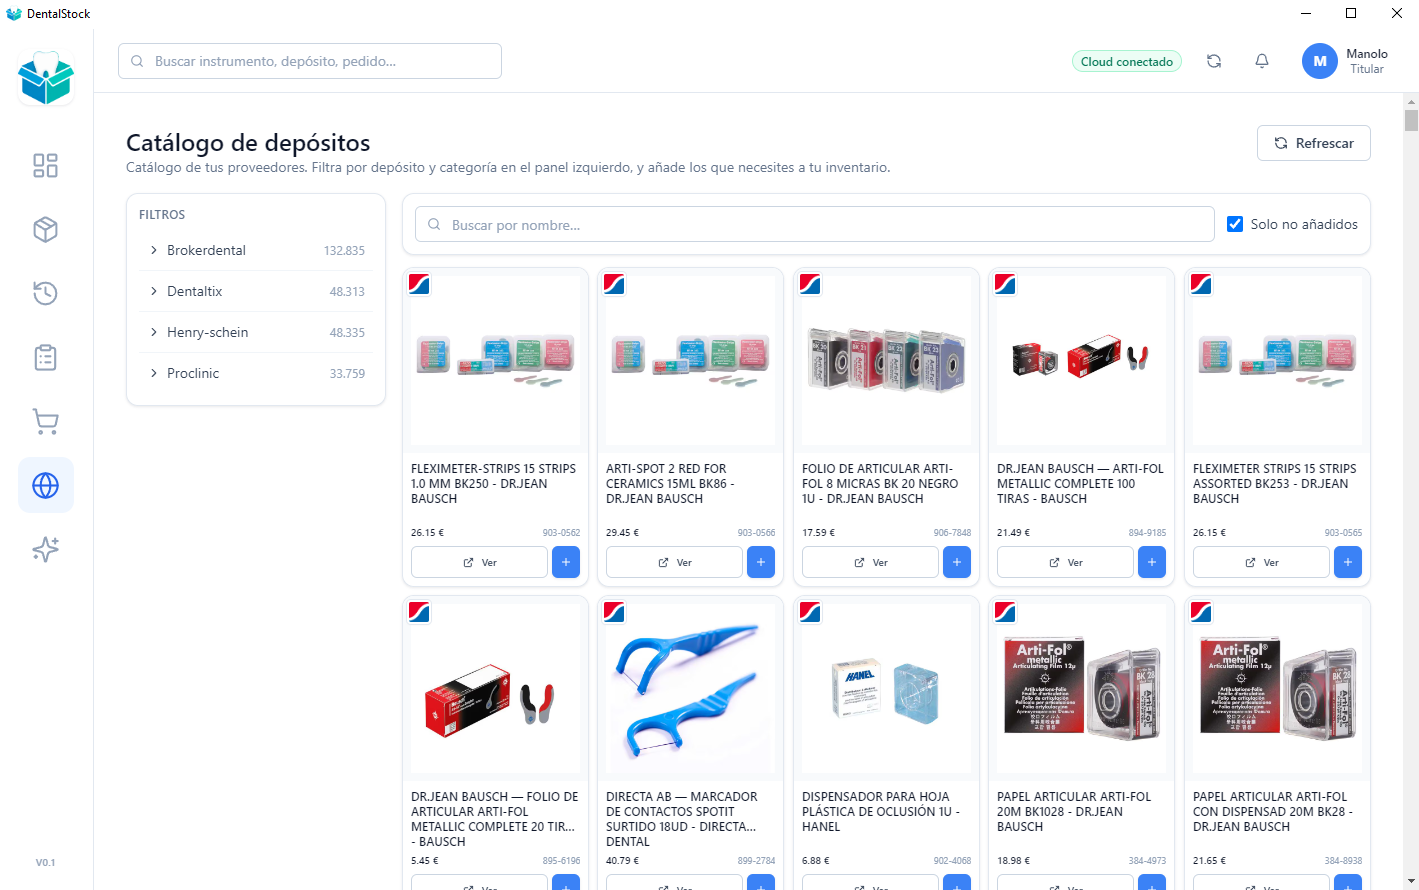
Task: Add FLEXIMETER-STRIPS 1.0 MM BK250 with its plus button
Action: click(566, 562)
